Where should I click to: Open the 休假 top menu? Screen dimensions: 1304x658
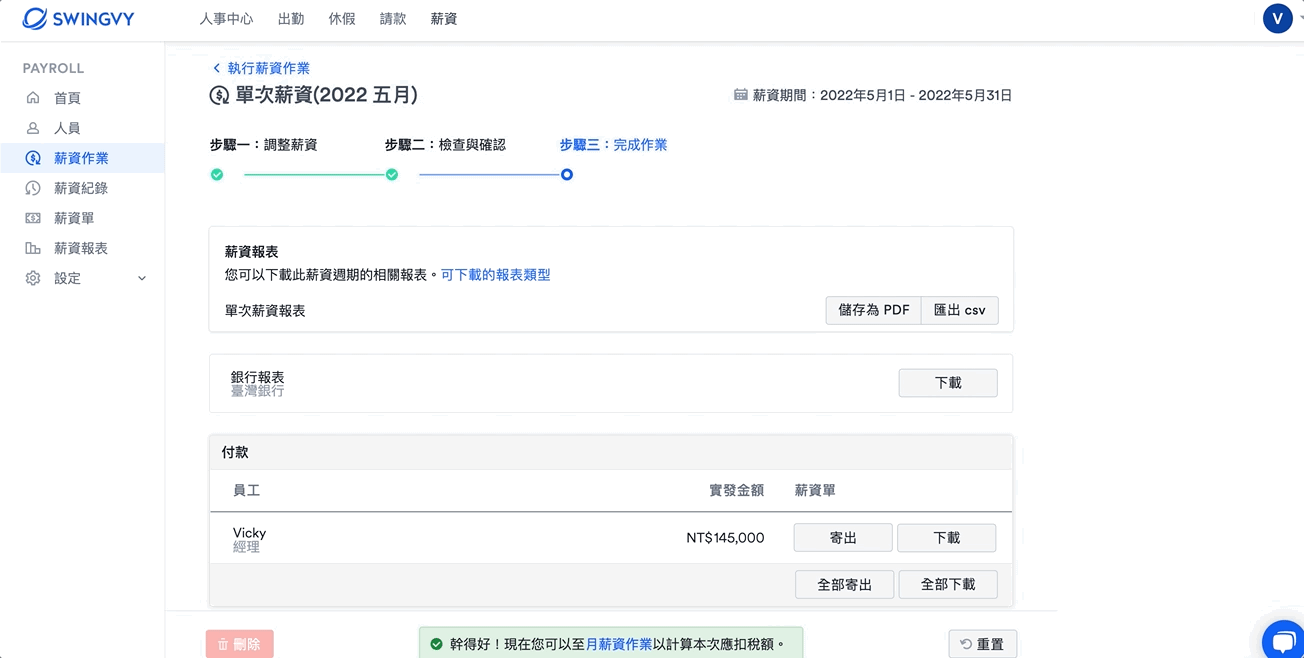(x=342, y=19)
